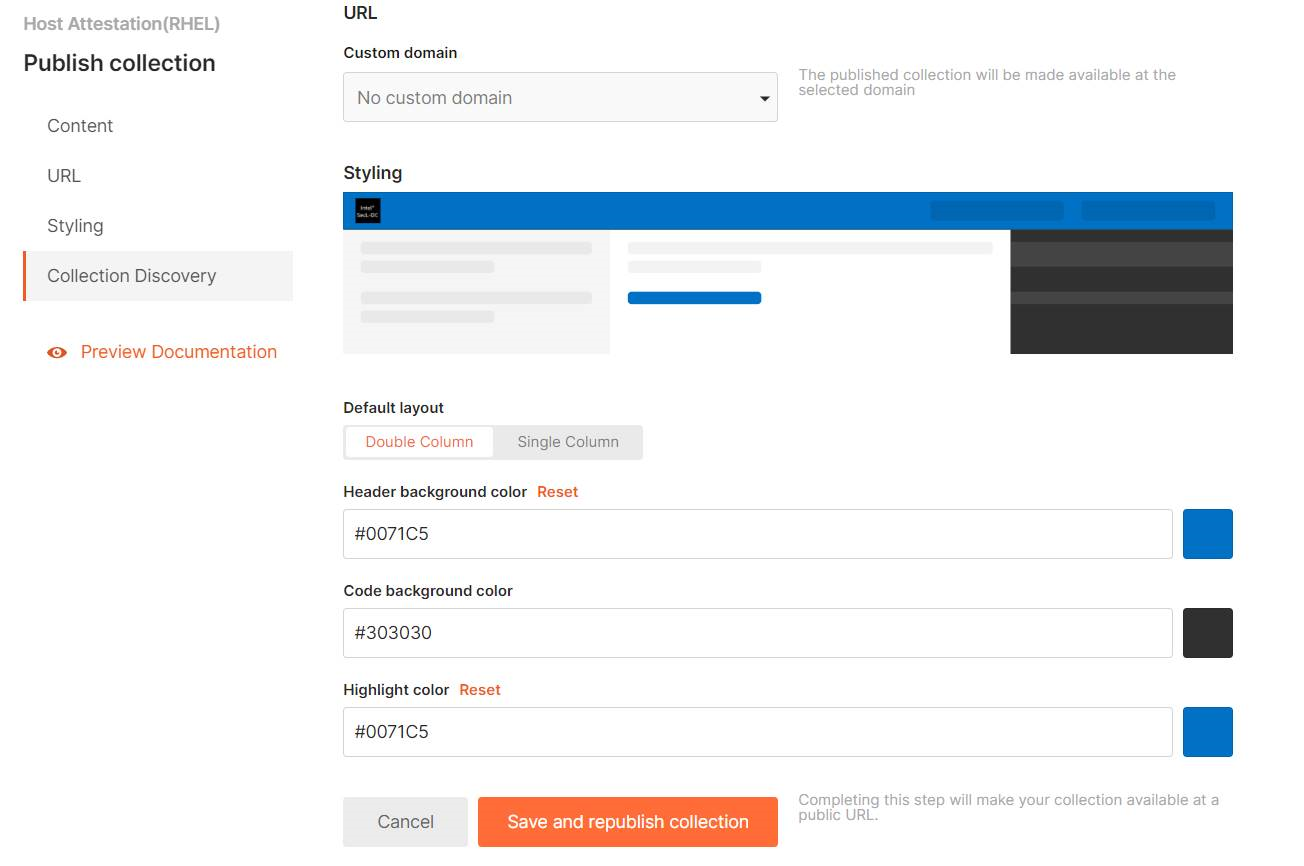1304x866 pixels.
Task: Select the Double Column layout option
Action: coord(419,441)
